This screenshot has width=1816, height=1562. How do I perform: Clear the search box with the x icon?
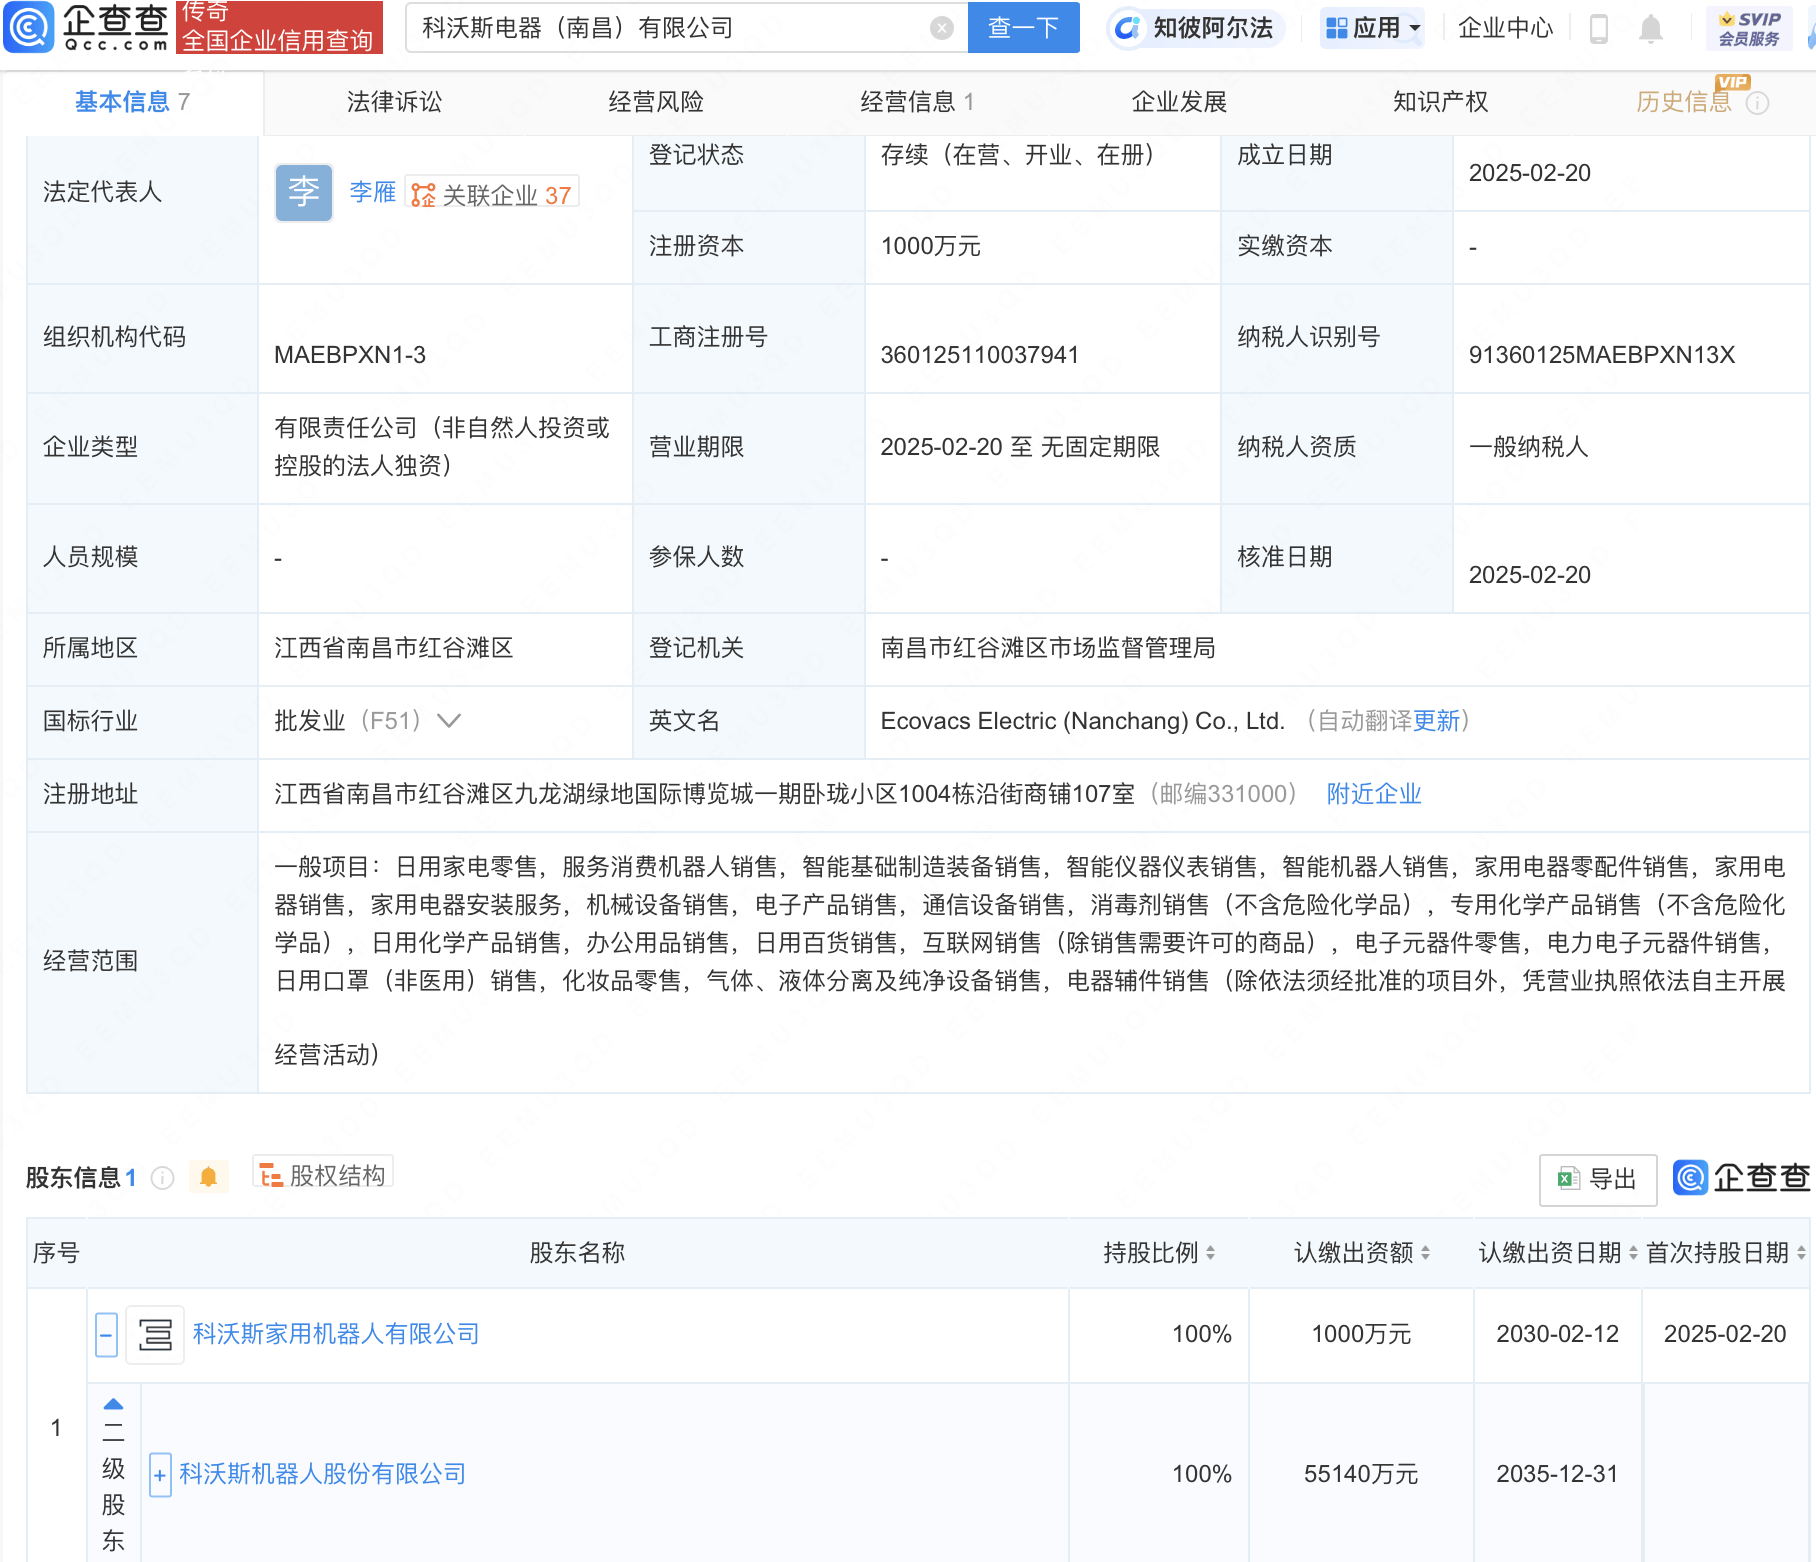939,27
